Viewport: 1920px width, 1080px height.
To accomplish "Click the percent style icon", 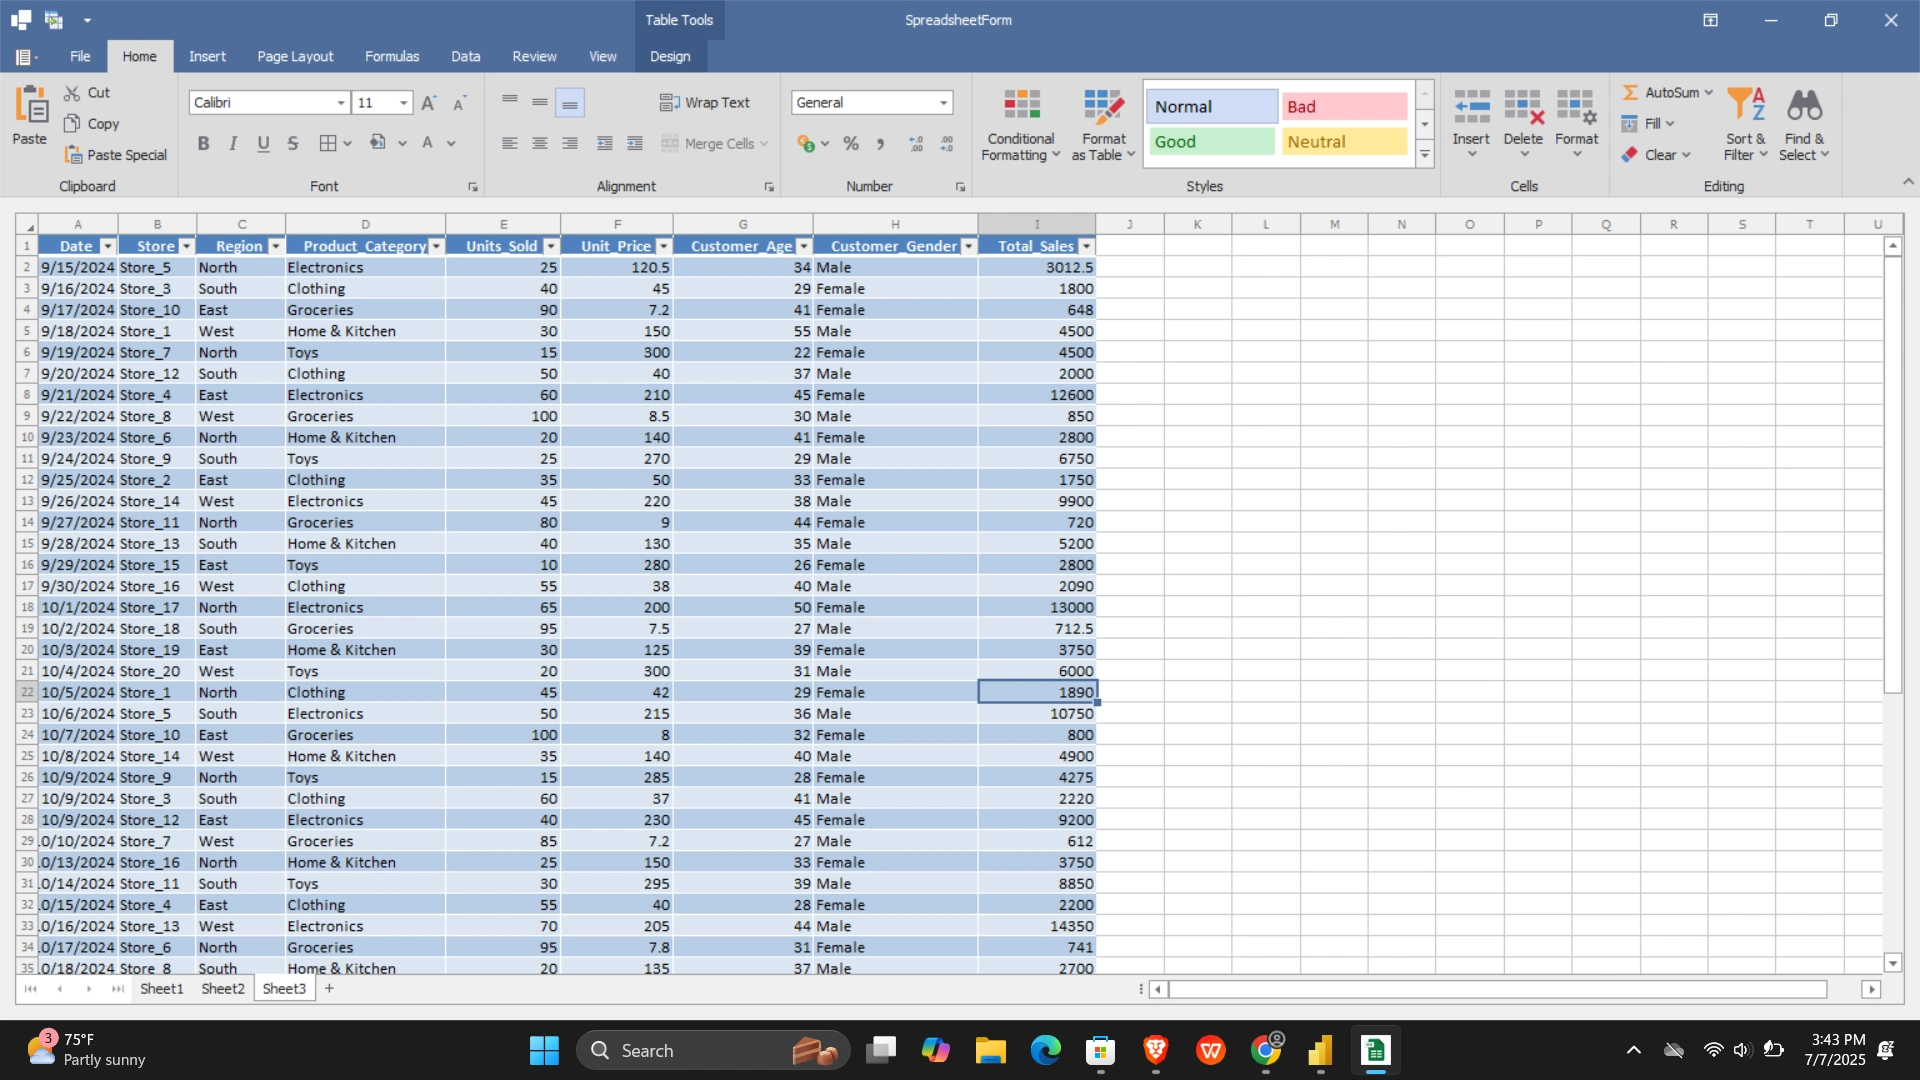I will click(x=851, y=144).
